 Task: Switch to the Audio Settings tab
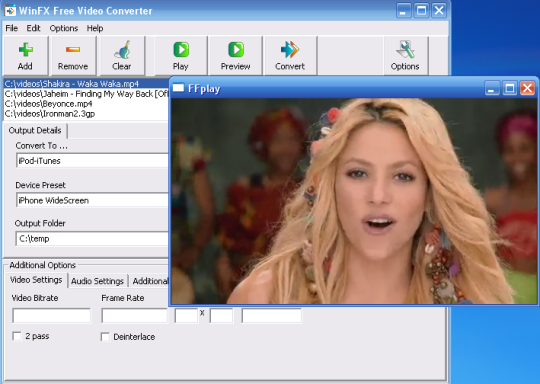pos(97,281)
